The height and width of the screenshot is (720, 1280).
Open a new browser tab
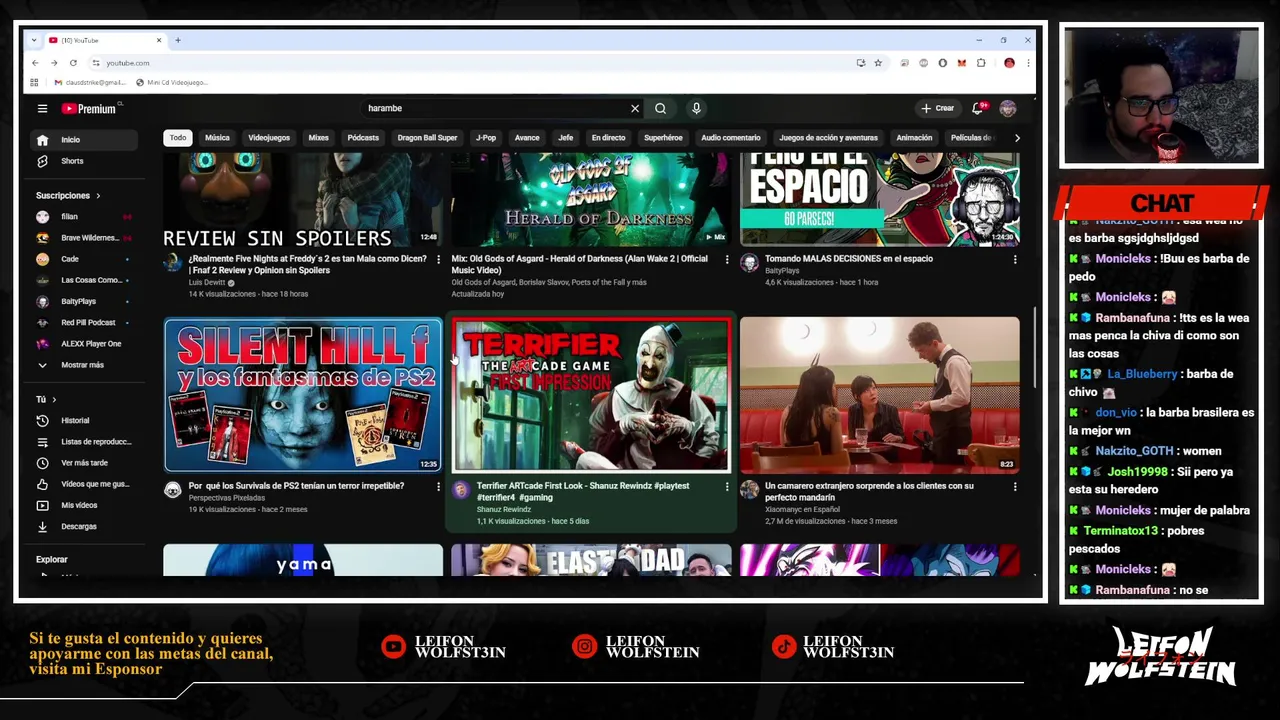[177, 40]
